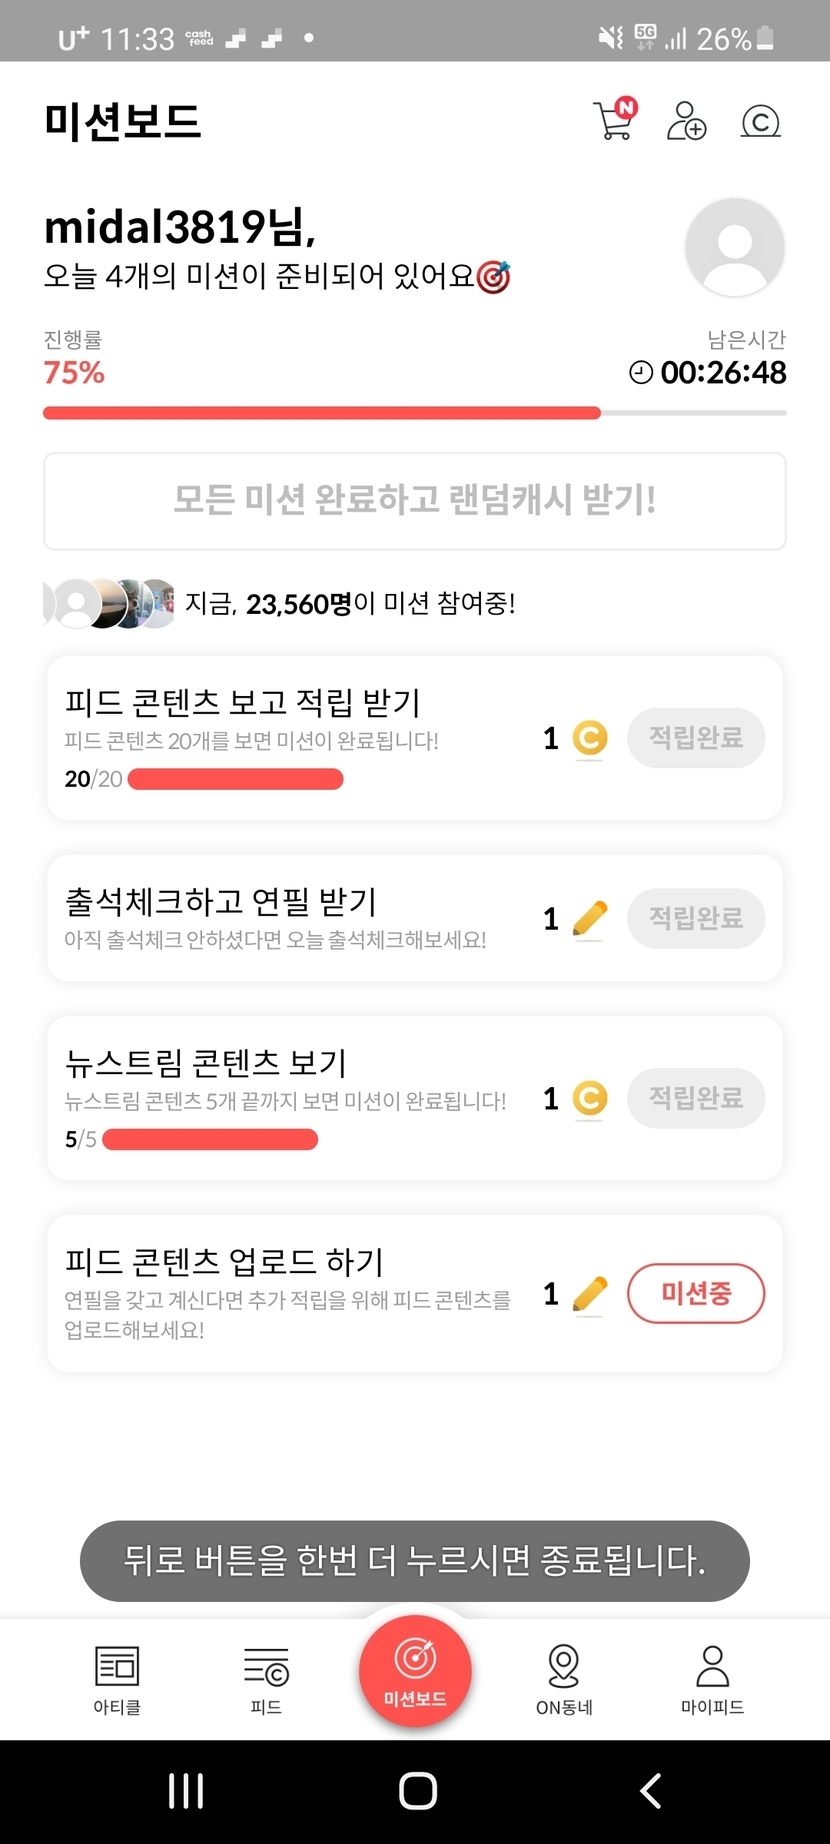Tap the 적립완료 button for Newstream mission
830x1844 pixels.
(x=696, y=1098)
